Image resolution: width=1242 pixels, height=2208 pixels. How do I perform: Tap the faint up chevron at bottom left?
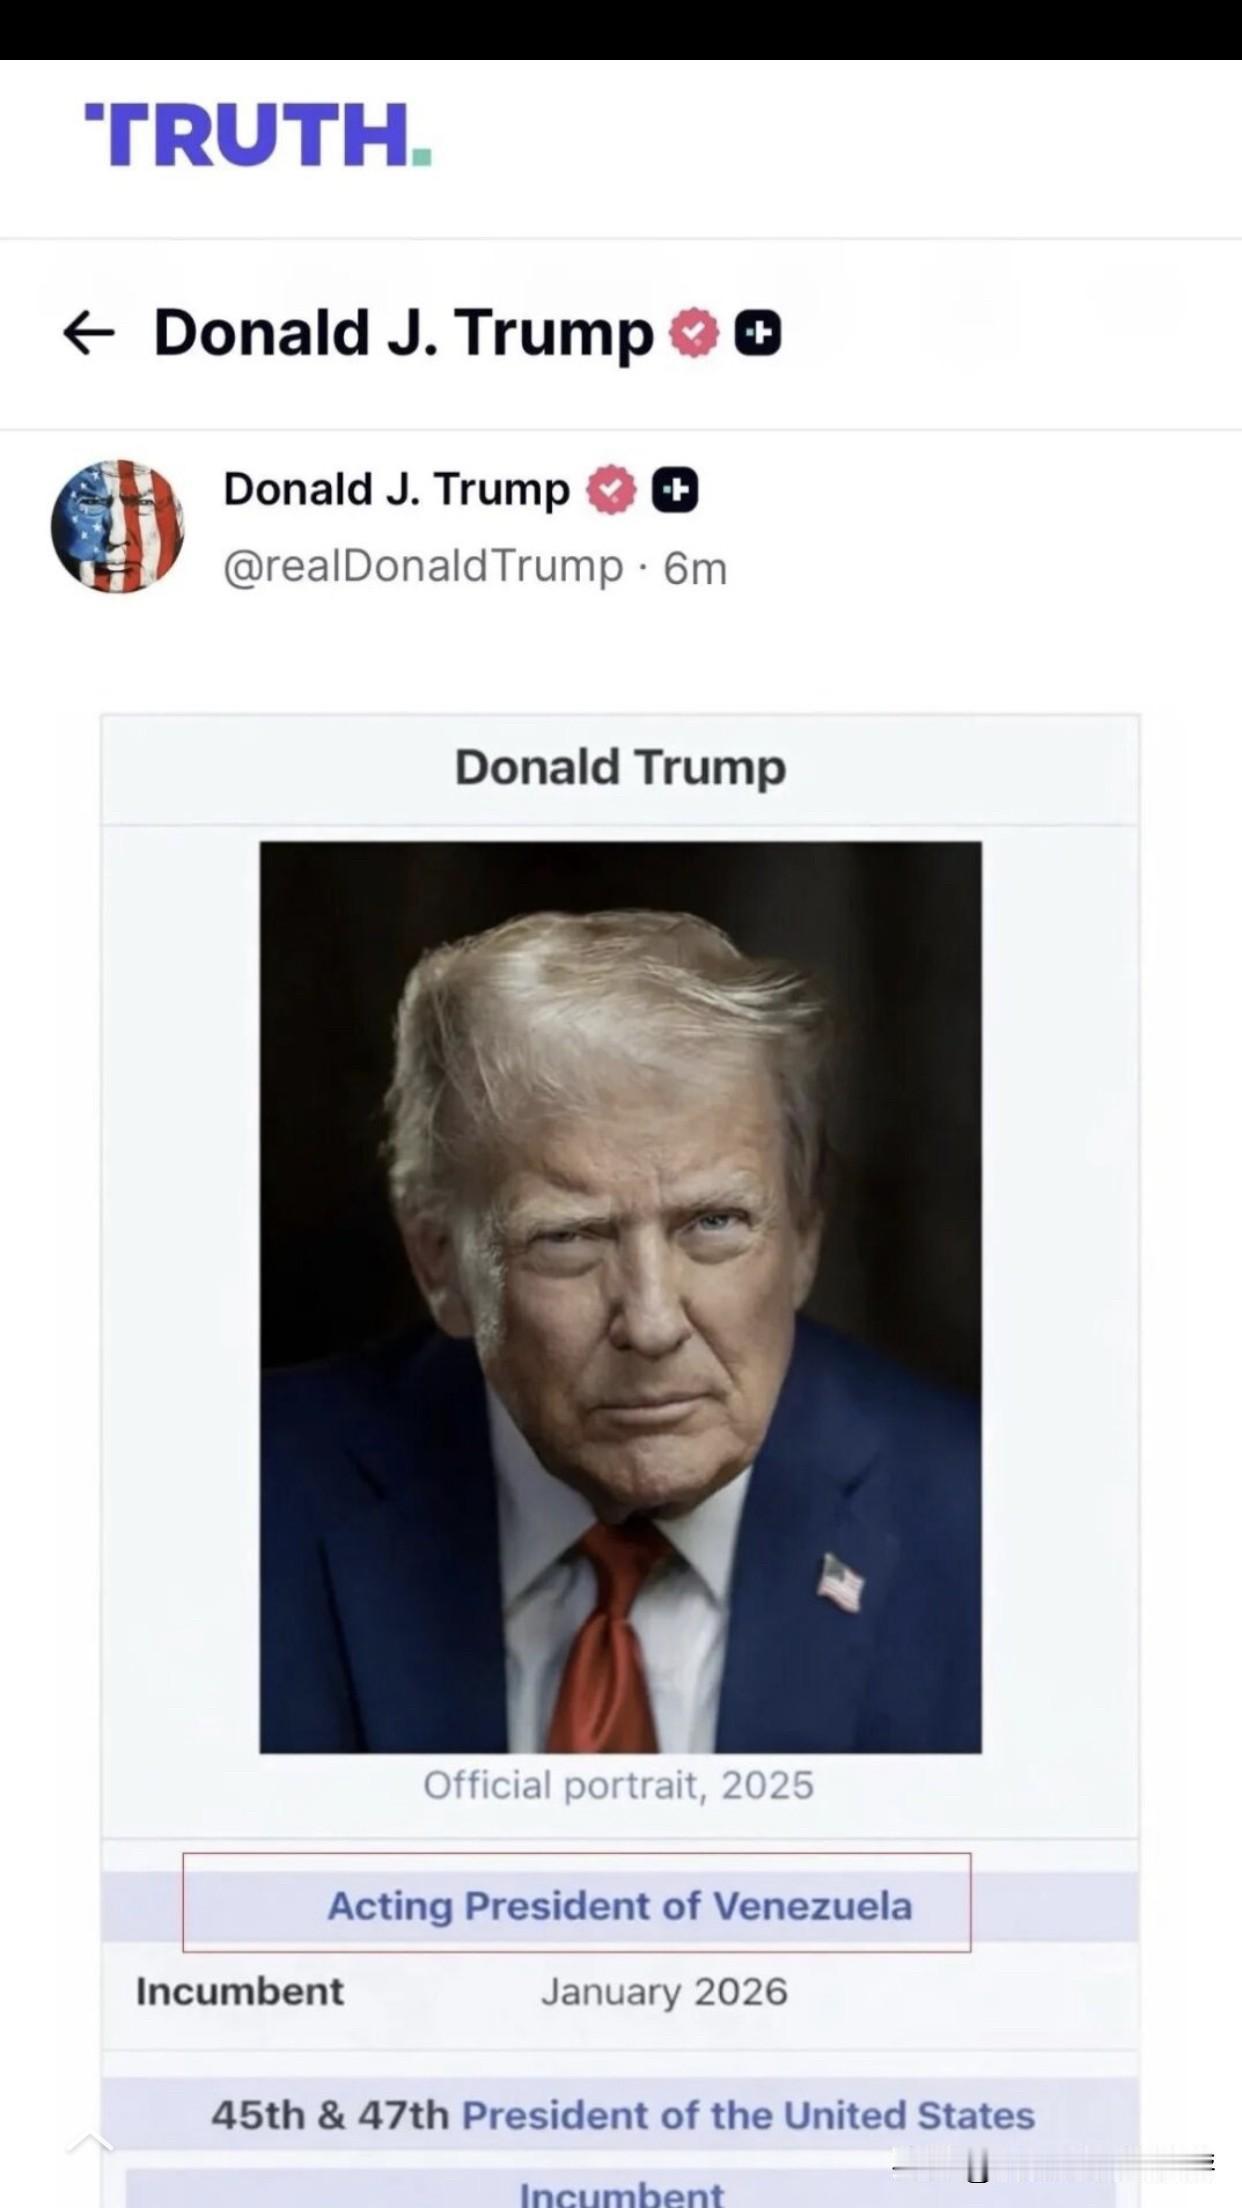[90, 2141]
